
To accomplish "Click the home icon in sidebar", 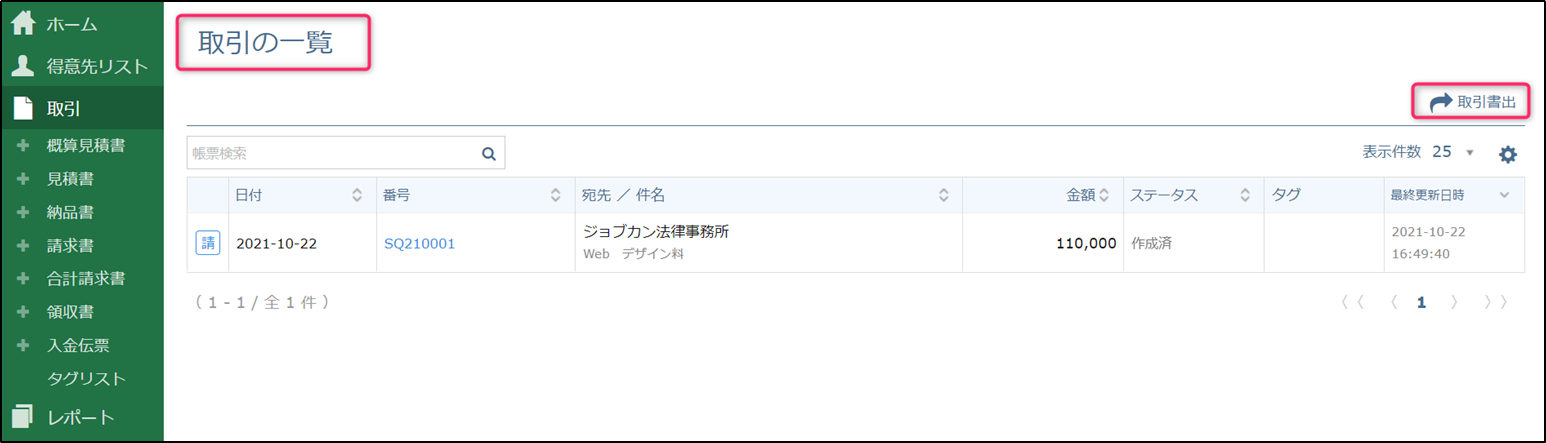I will pos(23,24).
